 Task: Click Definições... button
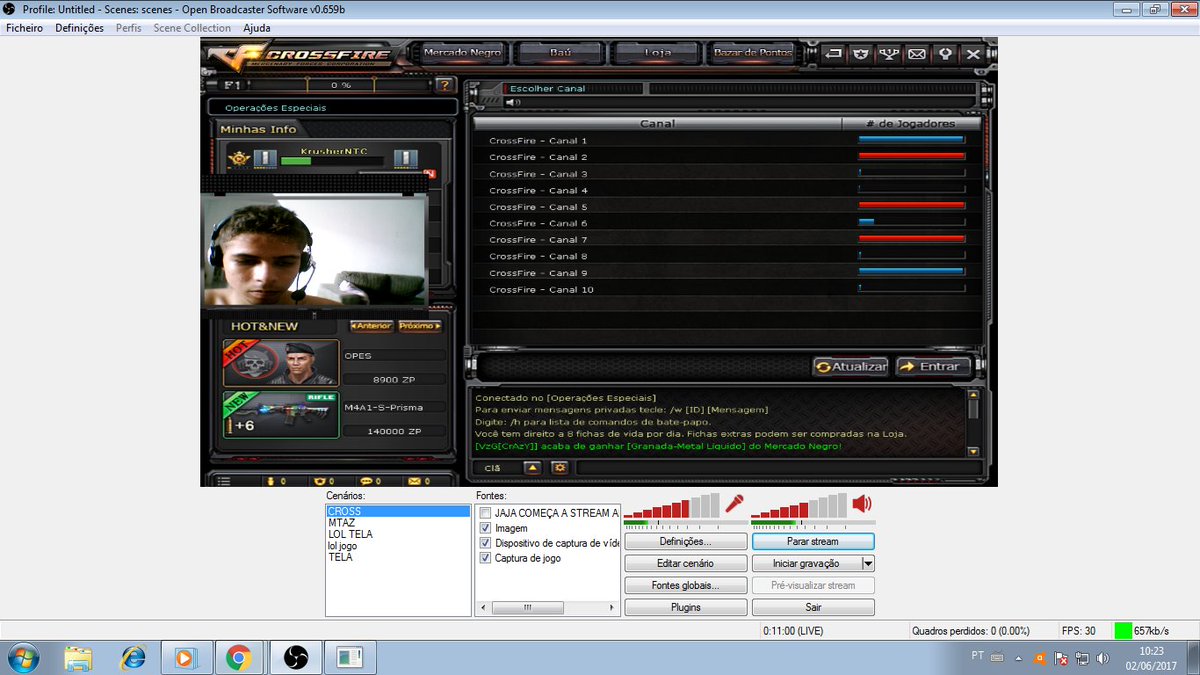point(686,541)
